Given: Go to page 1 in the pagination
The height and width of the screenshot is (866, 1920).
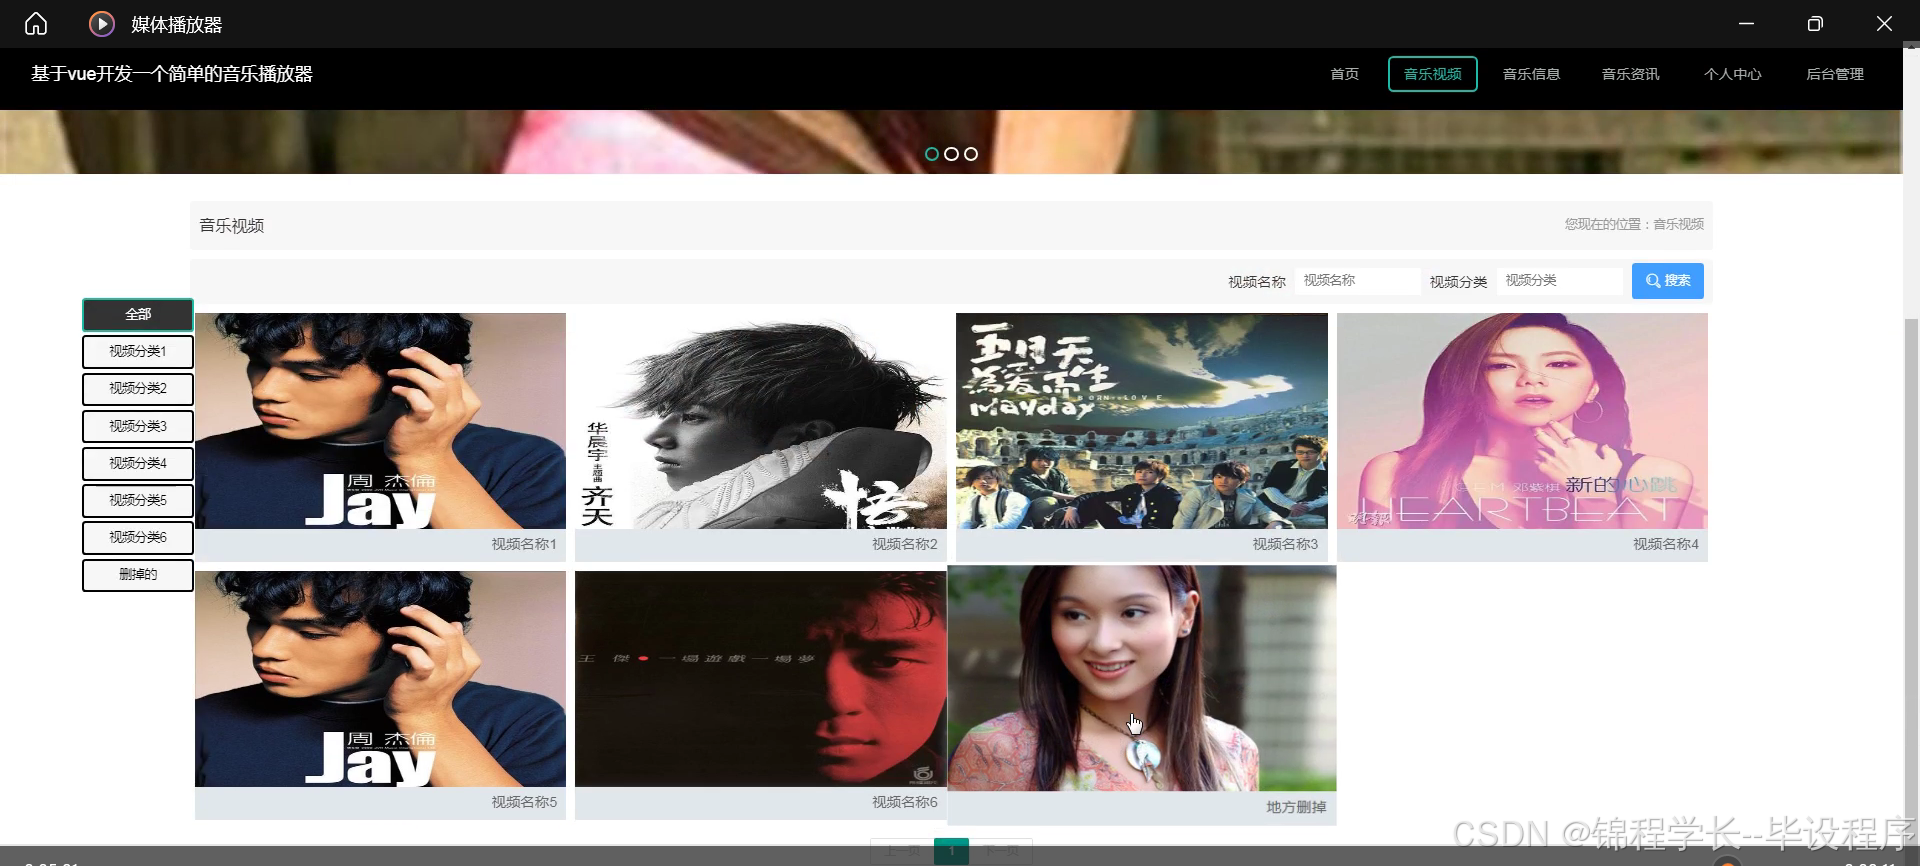Looking at the screenshot, I should [x=951, y=851].
